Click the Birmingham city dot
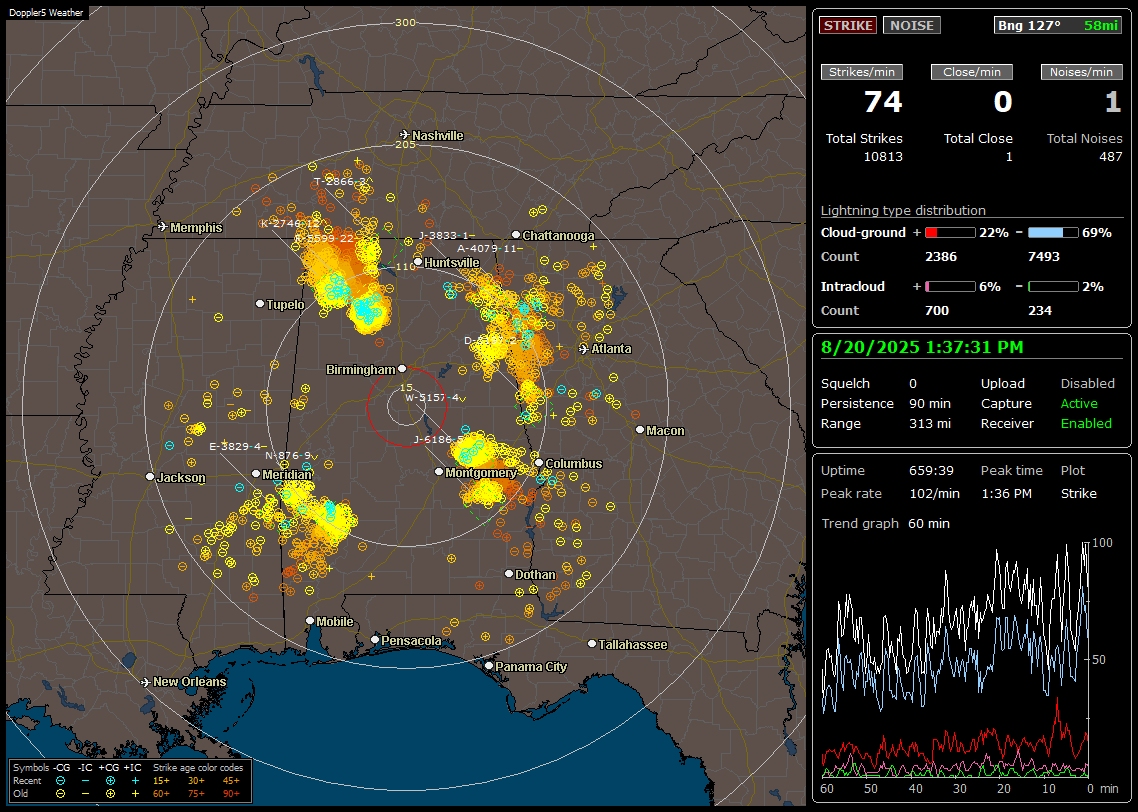 pos(402,369)
